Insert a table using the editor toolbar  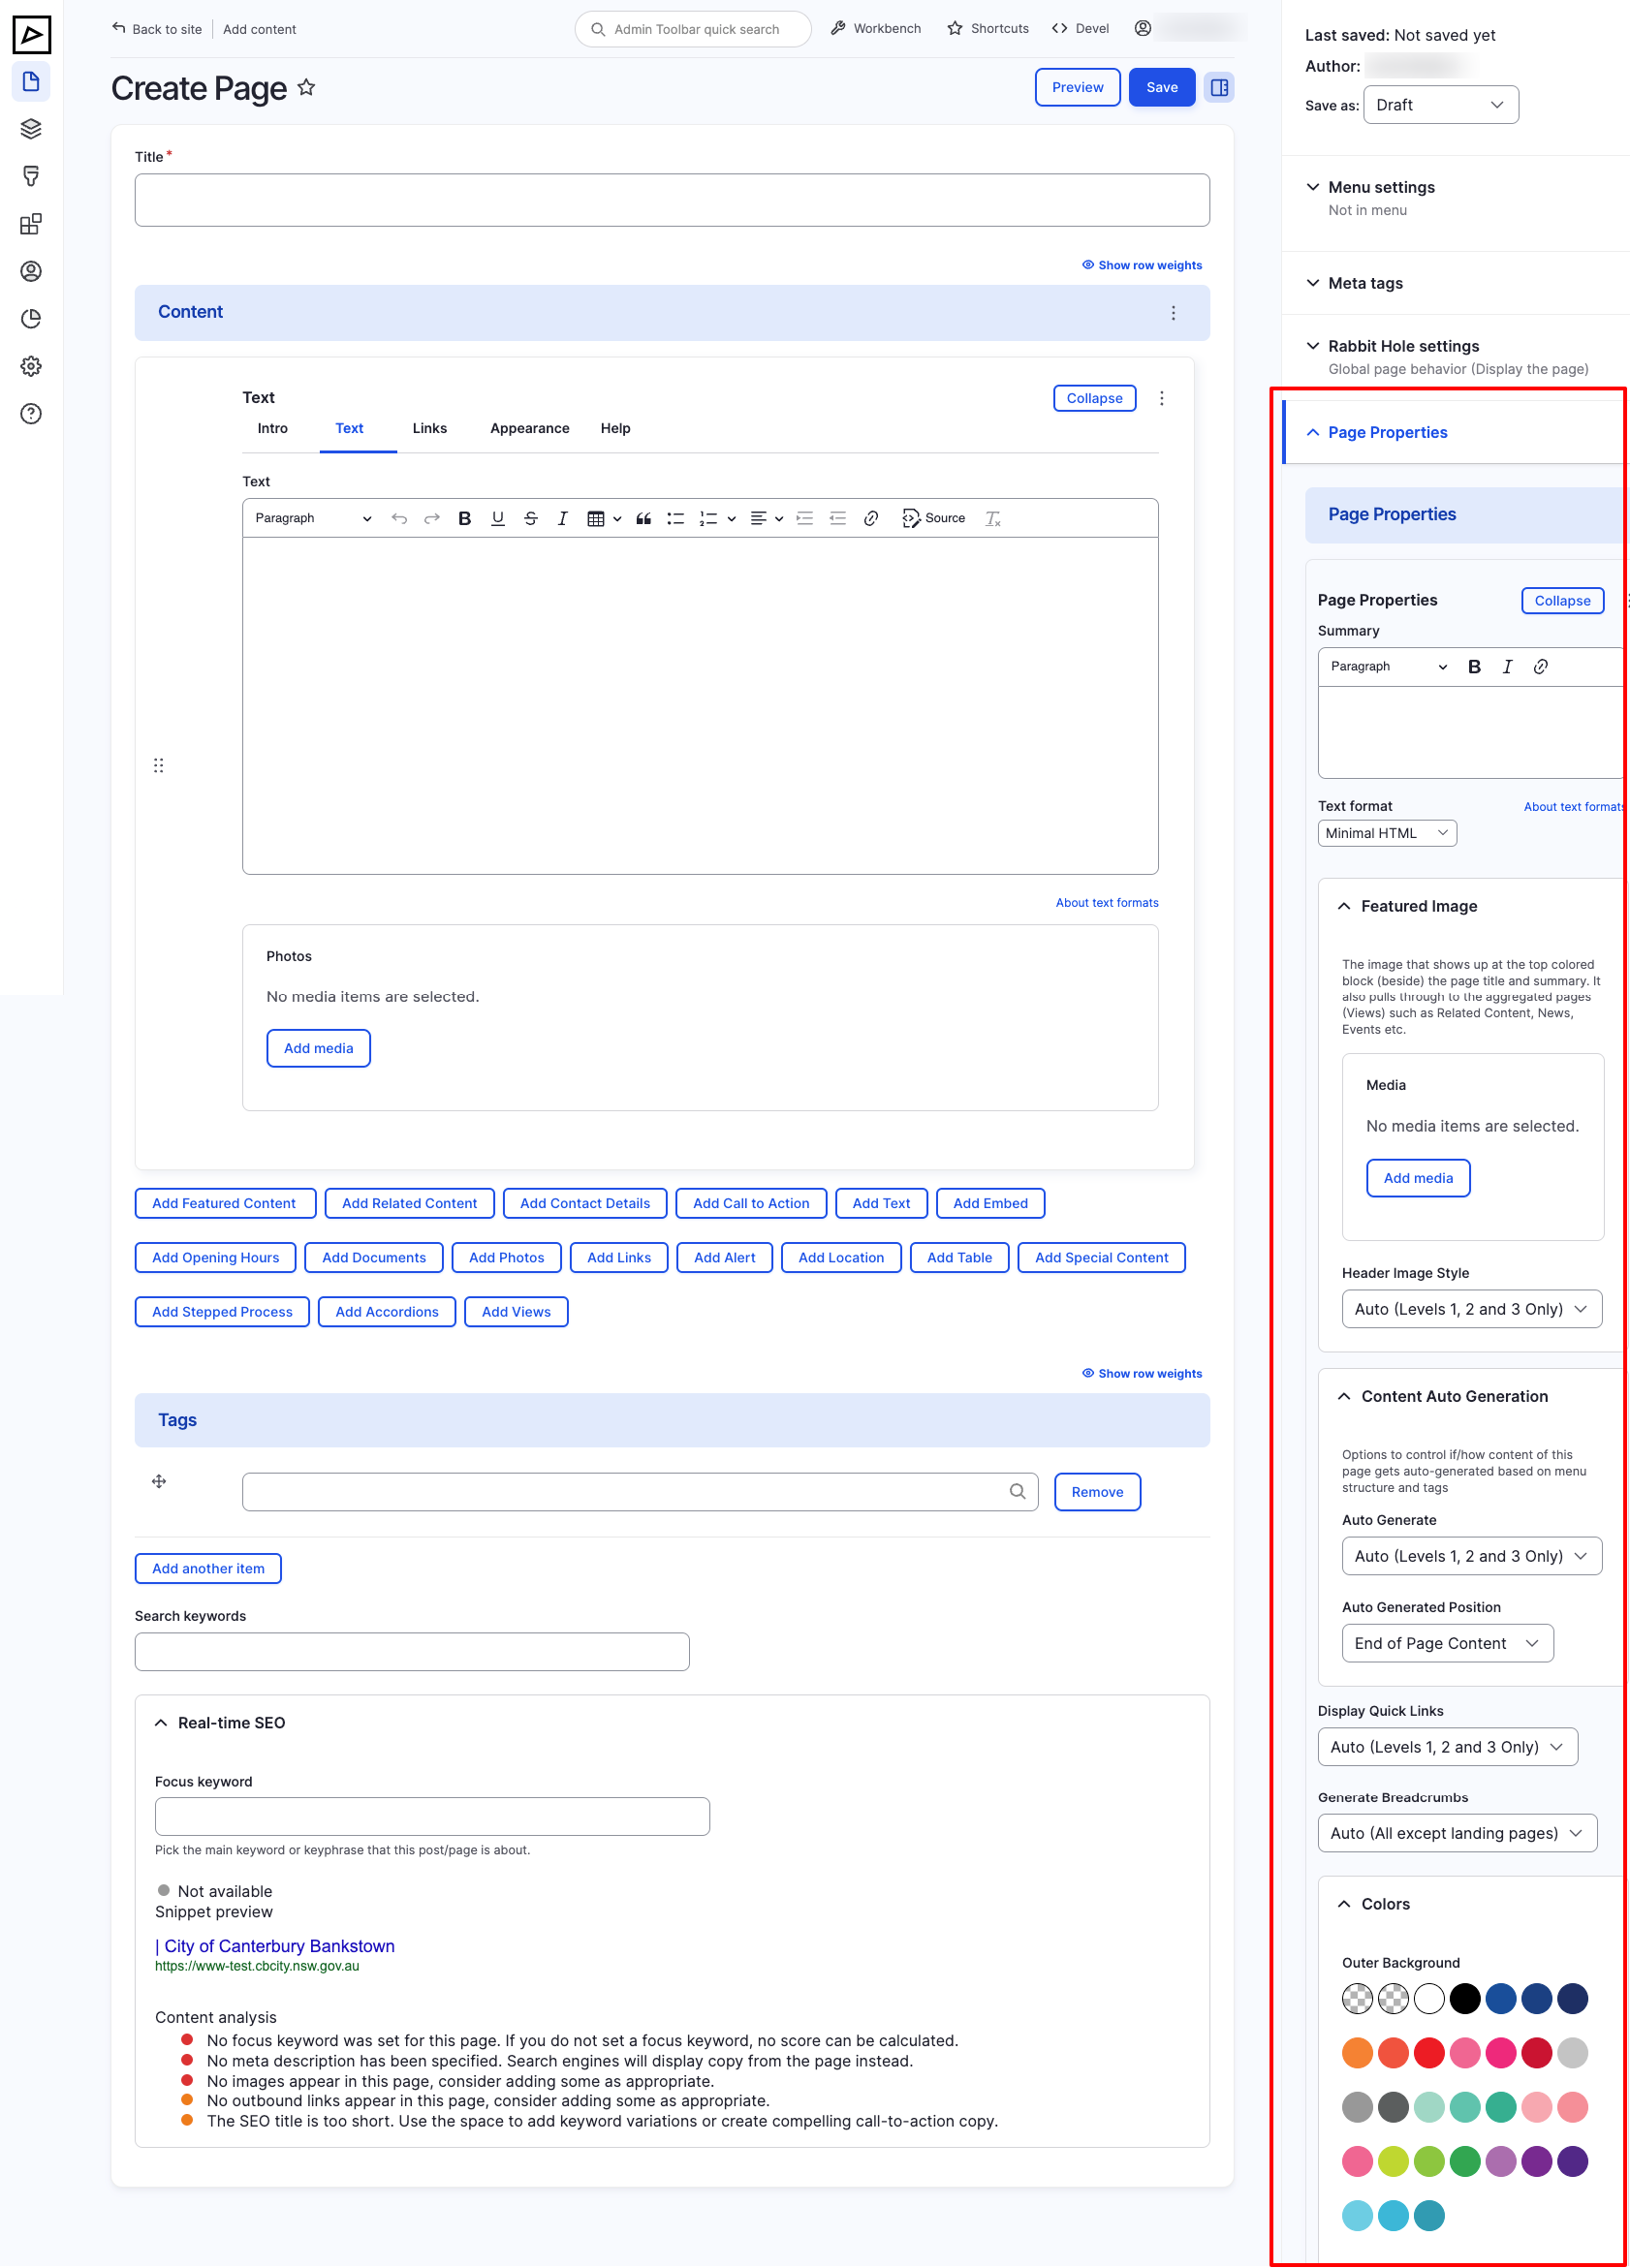(x=597, y=518)
